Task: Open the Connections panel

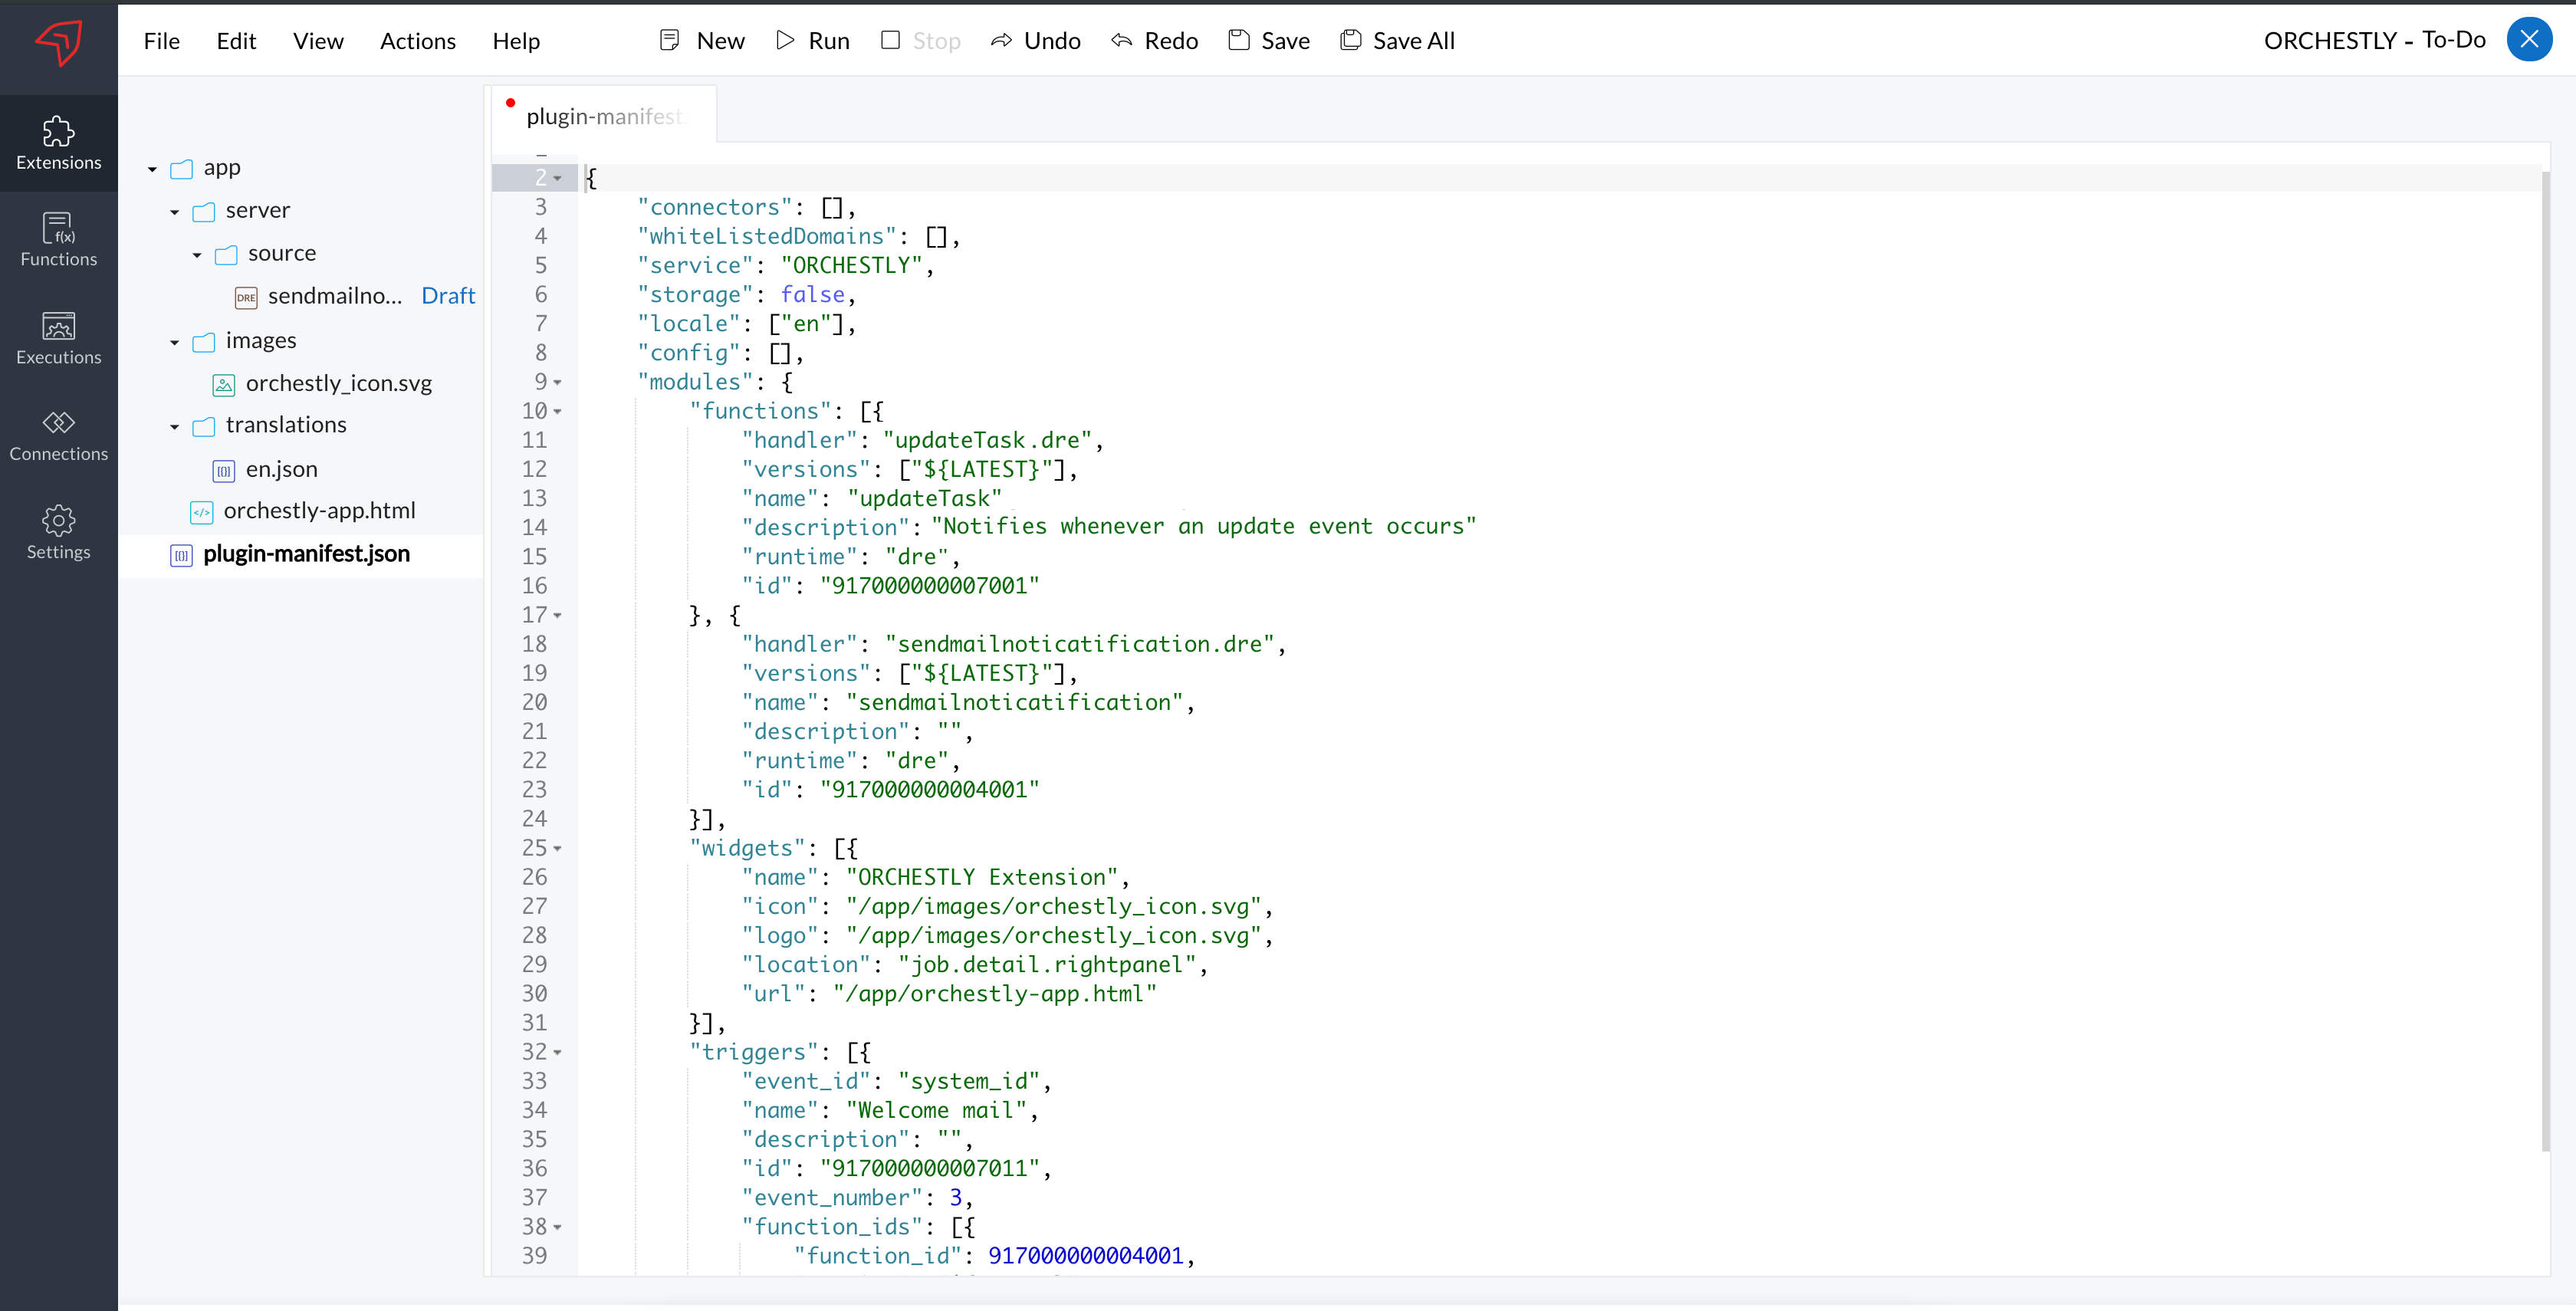Action: pos(58,435)
